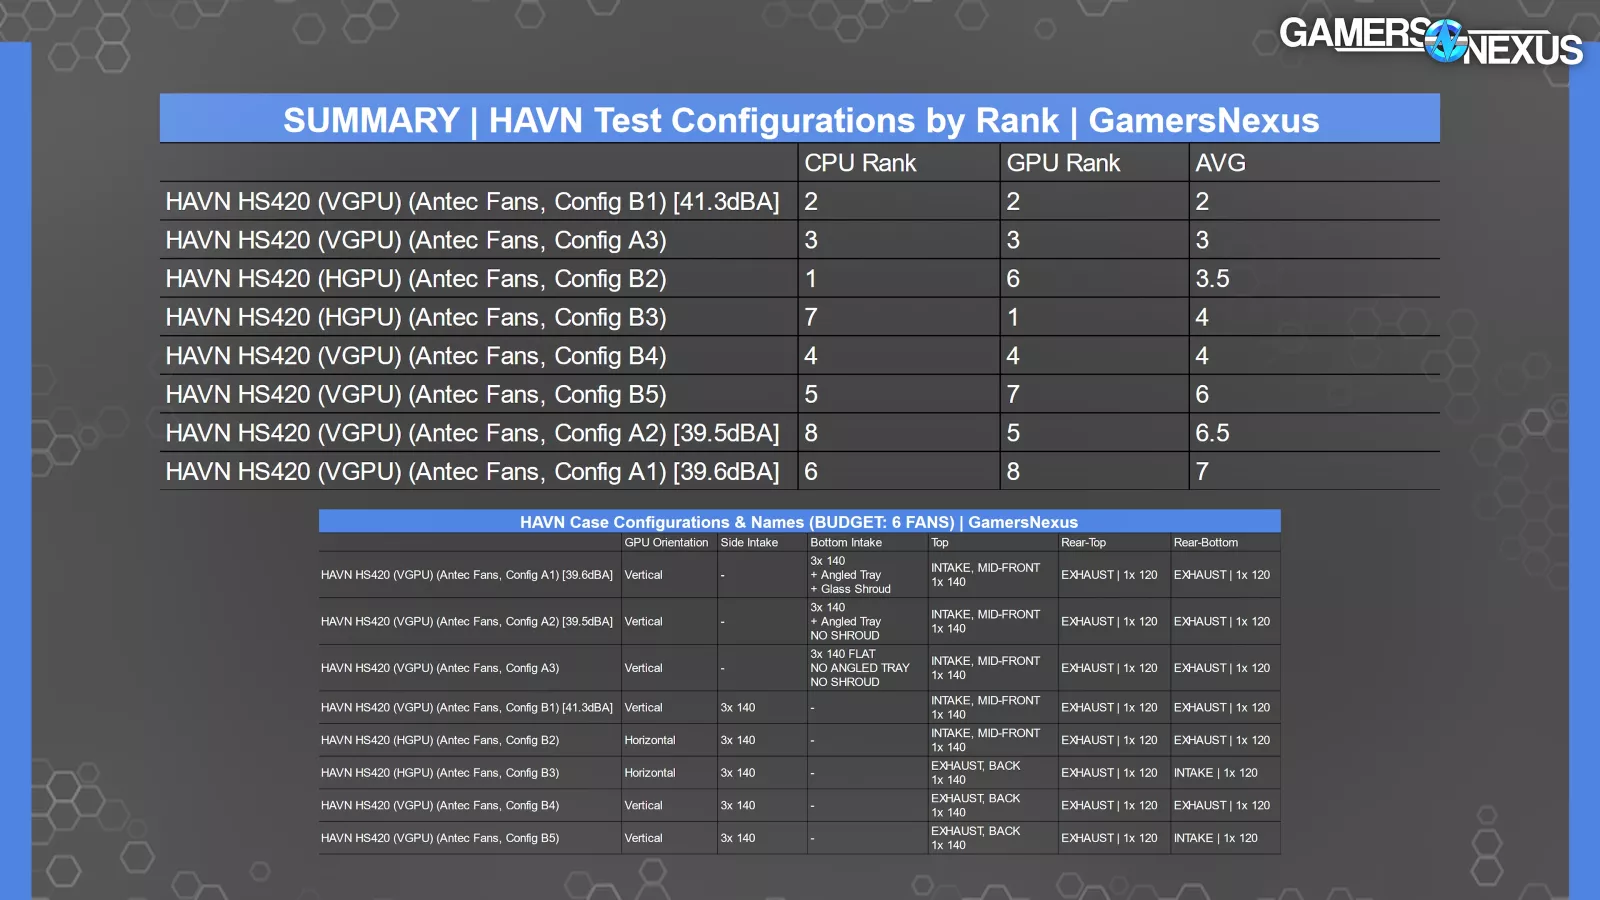
Task: Select the GPU Rank column header
Action: click(1063, 163)
